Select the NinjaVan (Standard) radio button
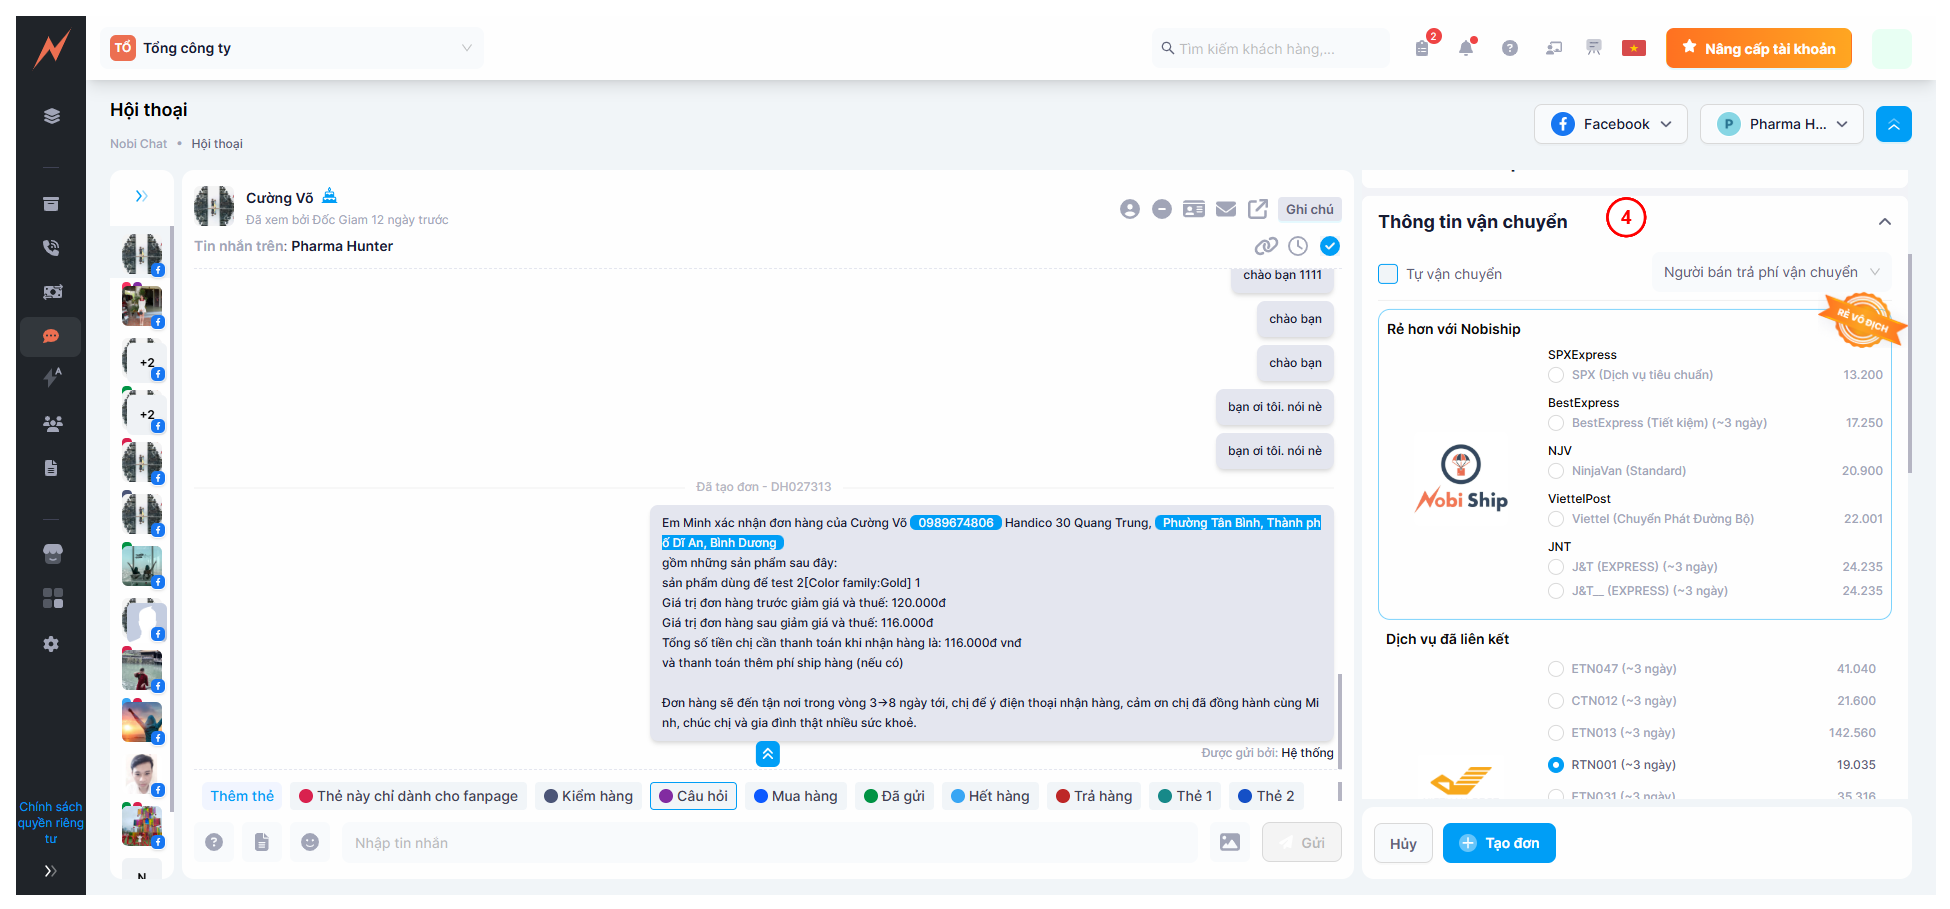Viewport: 1950px width, 909px height. (x=1556, y=471)
